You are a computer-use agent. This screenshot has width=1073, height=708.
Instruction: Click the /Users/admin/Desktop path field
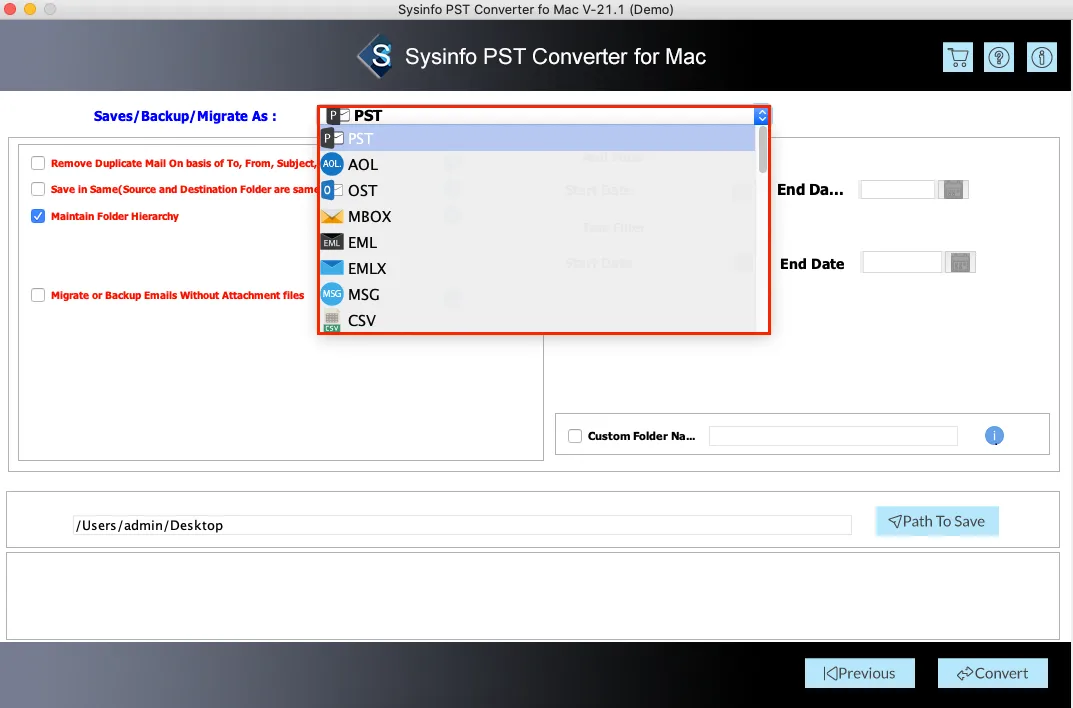(462, 525)
